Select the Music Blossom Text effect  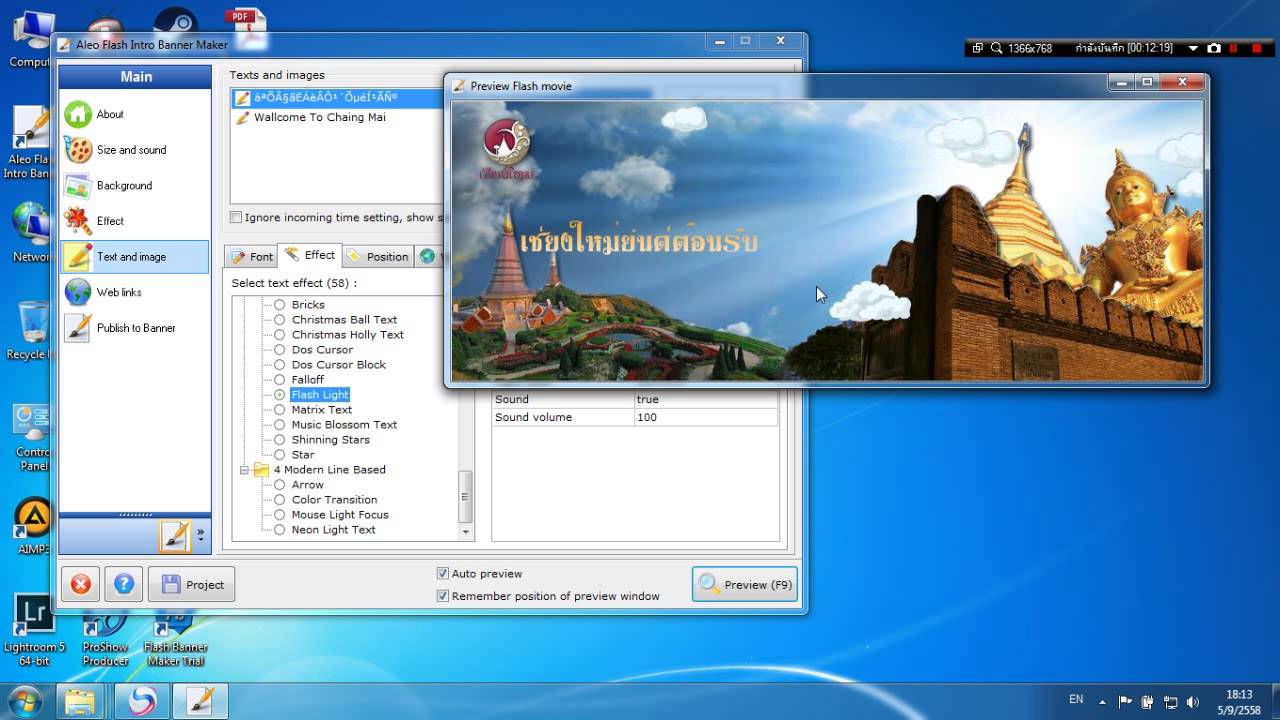click(344, 424)
